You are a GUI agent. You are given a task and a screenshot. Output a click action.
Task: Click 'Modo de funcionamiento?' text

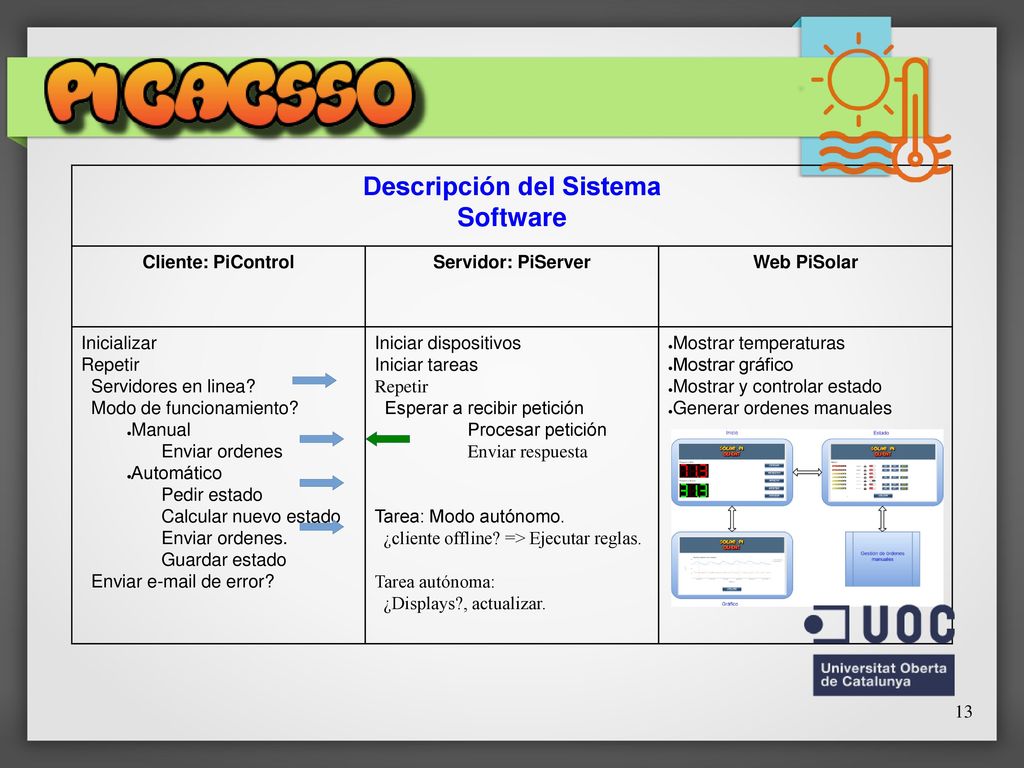[x=195, y=408]
